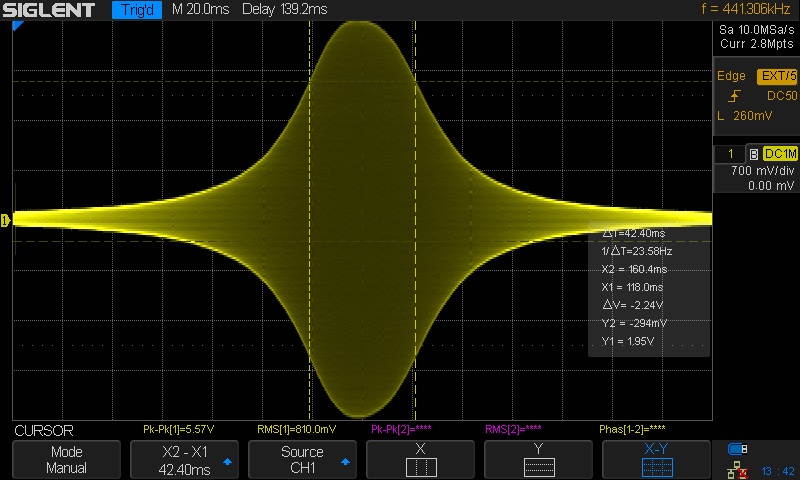Click the EXT/5 trigger source badge
Screen dimensions: 800x480
pyautogui.click(x=778, y=76)
